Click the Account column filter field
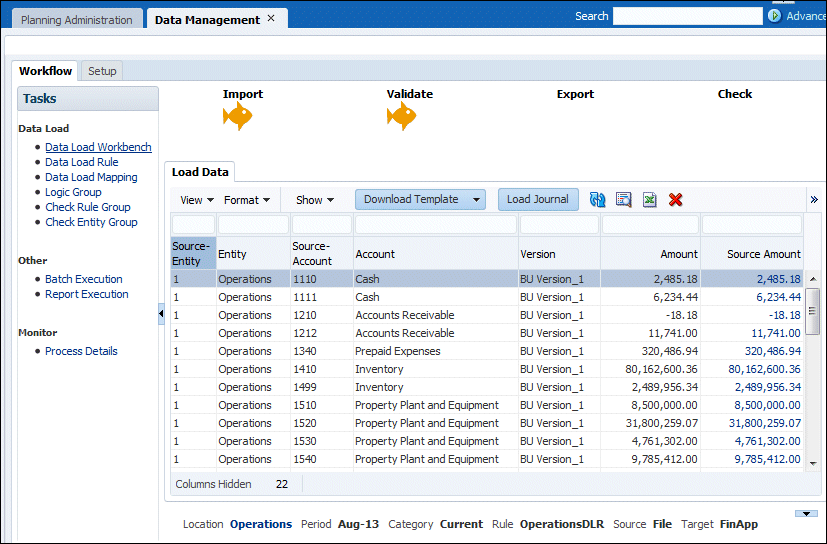The height and width of the screenshot is (544, 827). click(435, 225)
